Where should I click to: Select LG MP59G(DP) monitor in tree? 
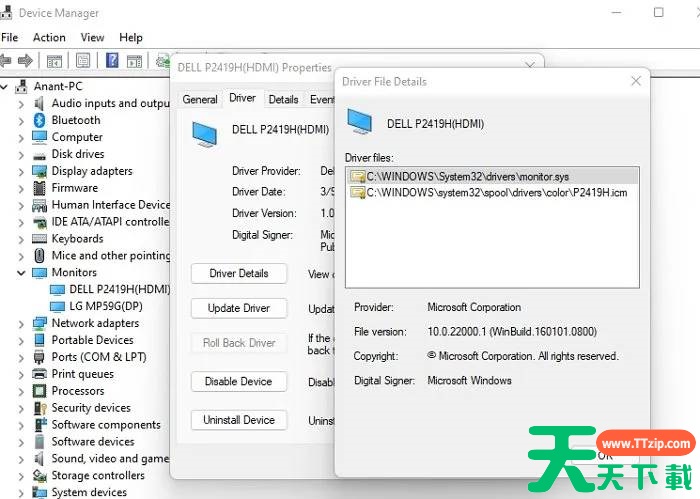coord(106,306)
